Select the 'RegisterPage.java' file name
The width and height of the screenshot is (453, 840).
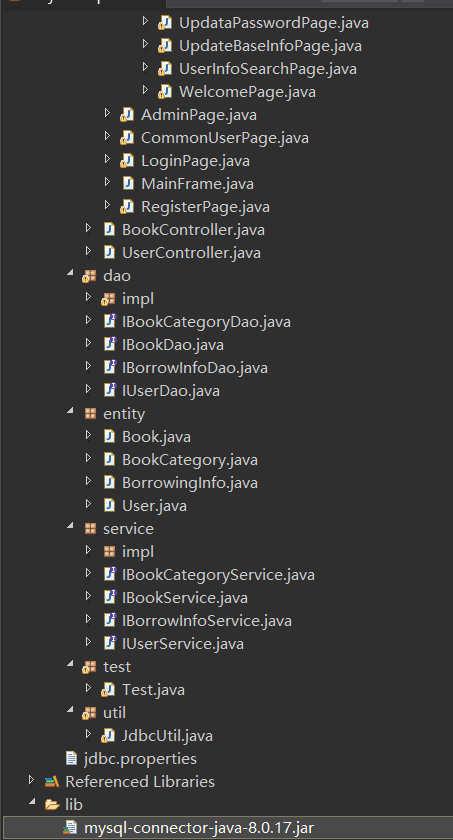(x=206, y=207)
